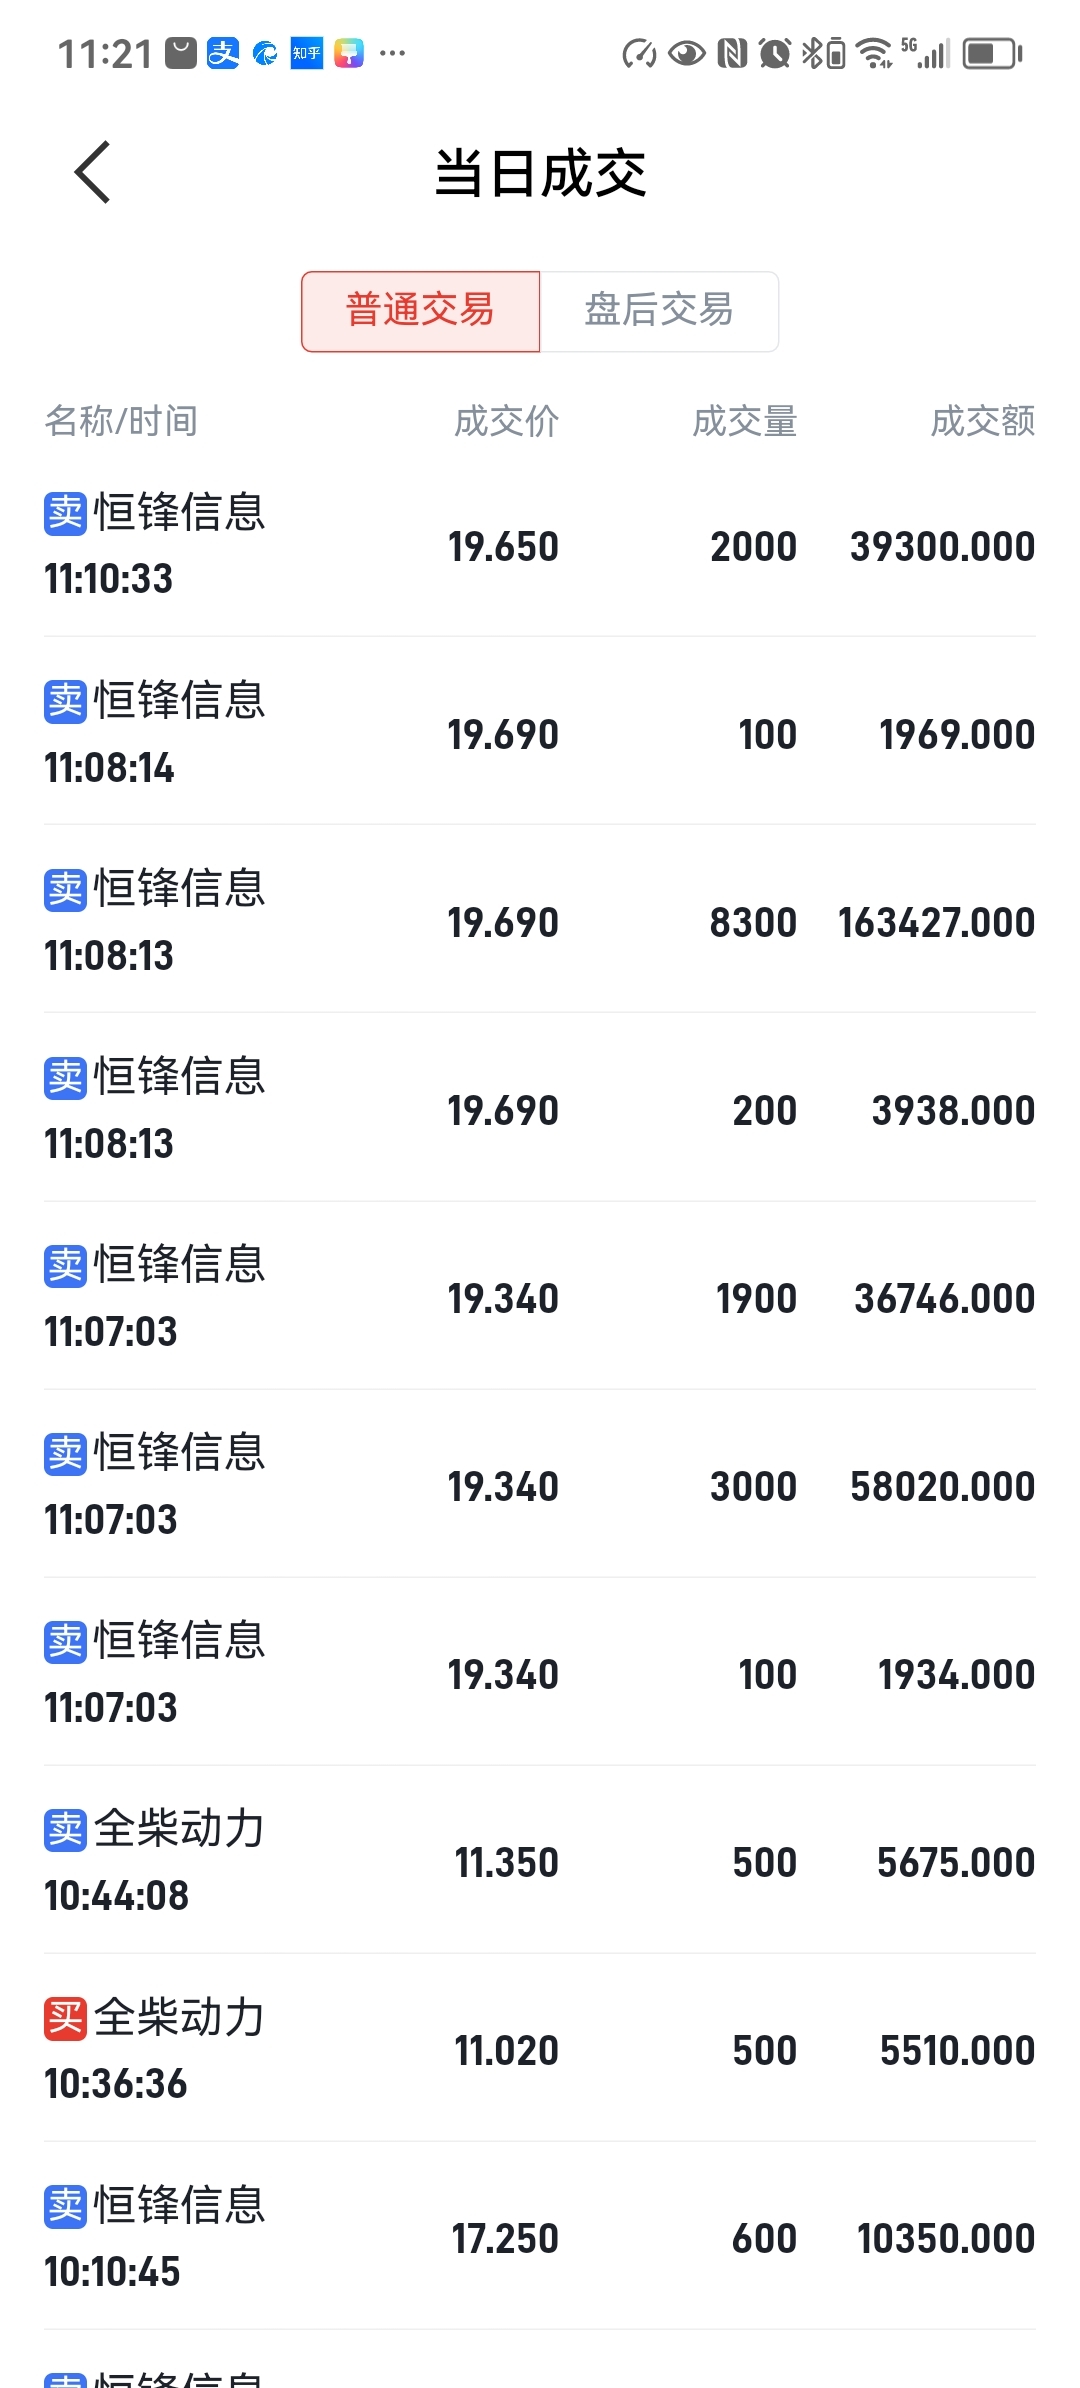Tap the red 买 badge for 全柴动力
Viewport: 1080px width, 2388px height.
pyautogui.click(x=65, y=2018)
